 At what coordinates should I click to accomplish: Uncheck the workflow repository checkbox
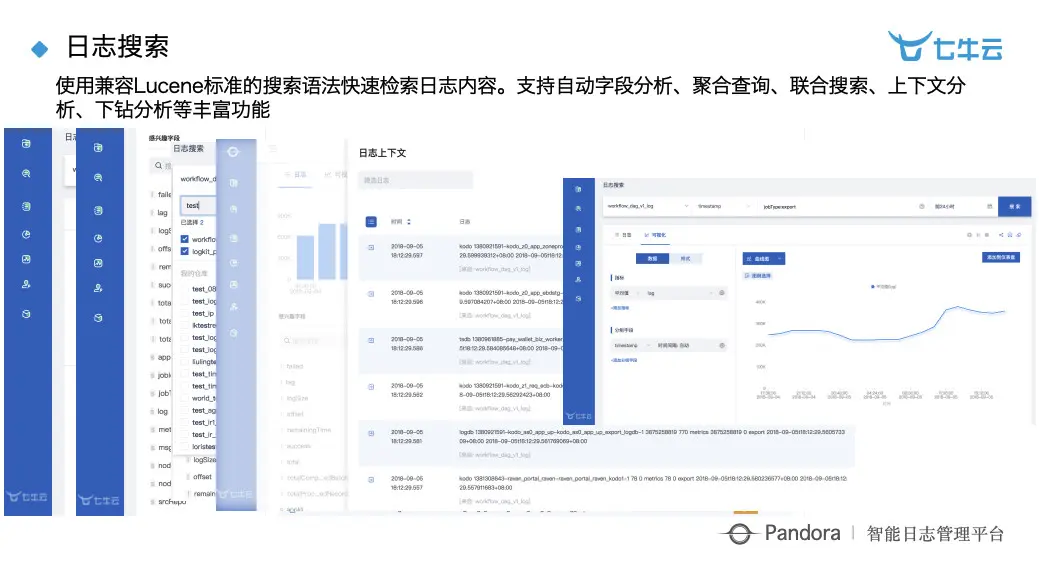185,239
